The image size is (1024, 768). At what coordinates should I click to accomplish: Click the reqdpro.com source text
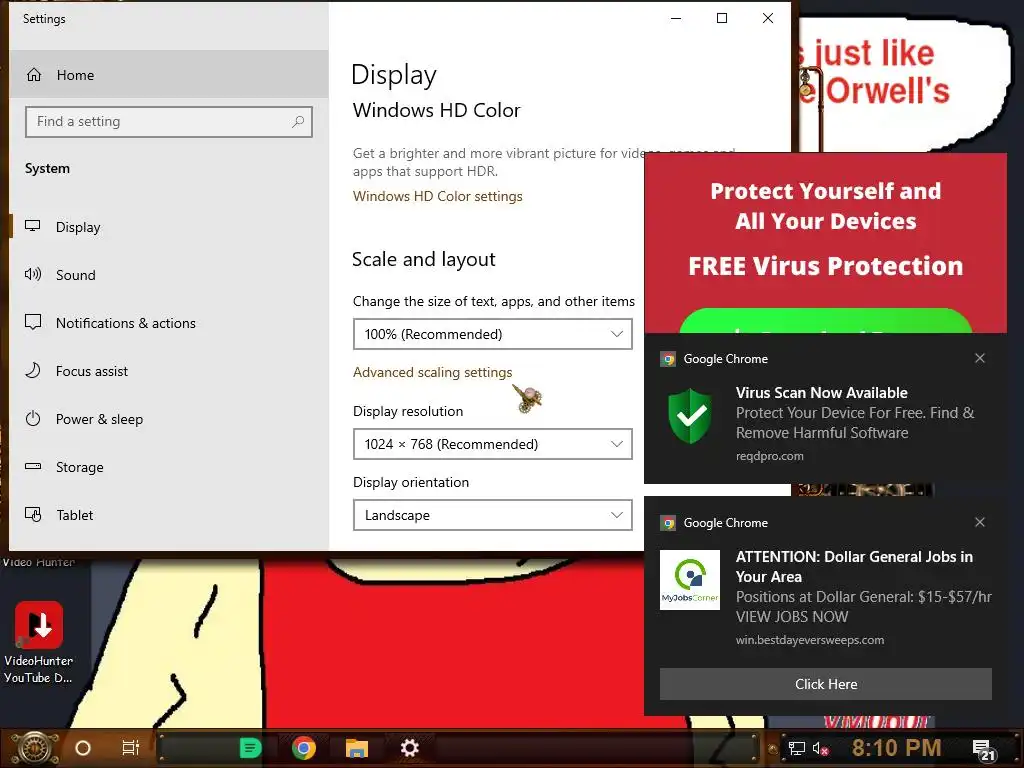click(769, 456)
